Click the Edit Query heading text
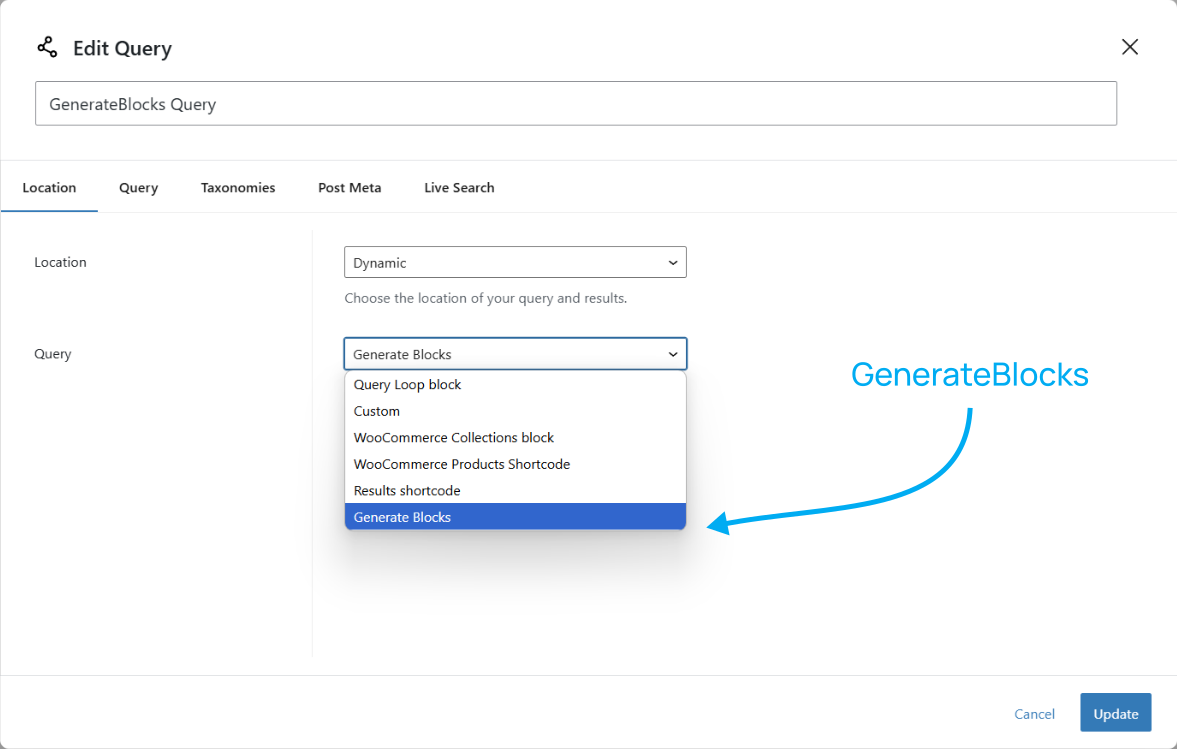The height and width of the screenshot is (749, 1177). click(x=122, y=49)
